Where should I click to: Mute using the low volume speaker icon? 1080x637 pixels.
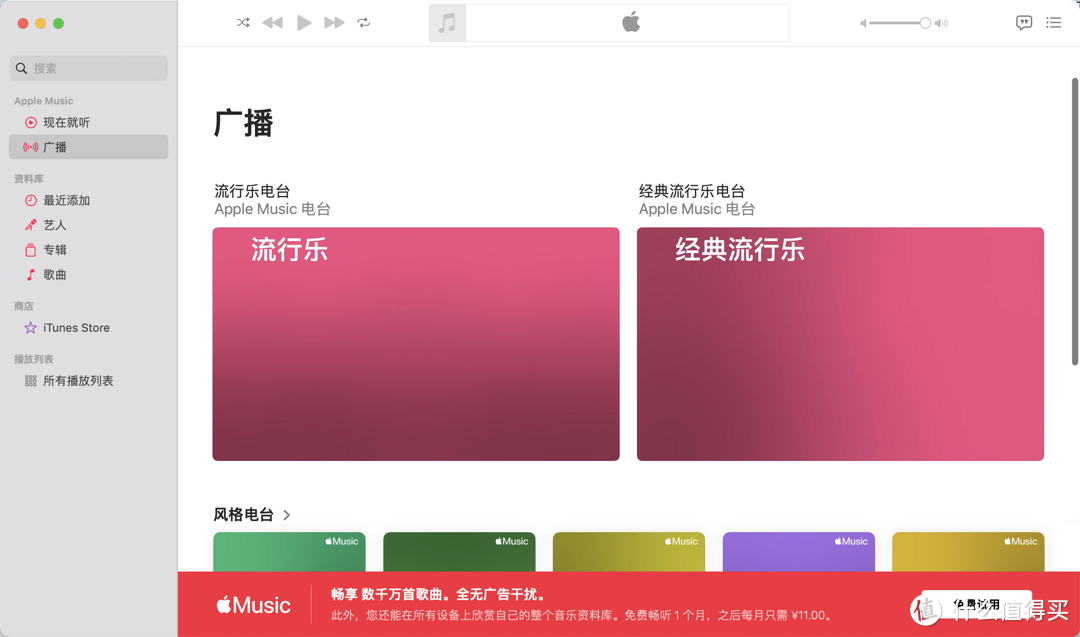pyautogui.click(x=863, y=23)
